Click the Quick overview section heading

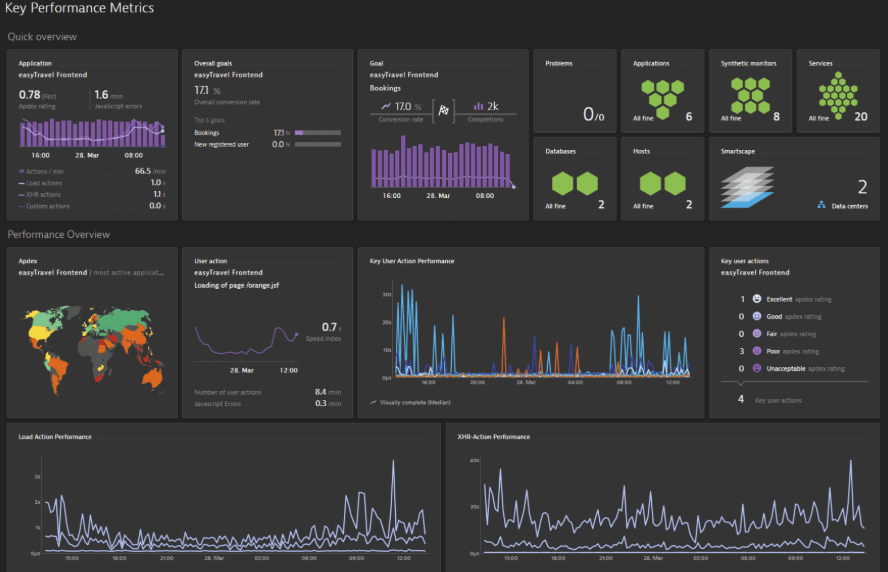(x=42, y=37)
